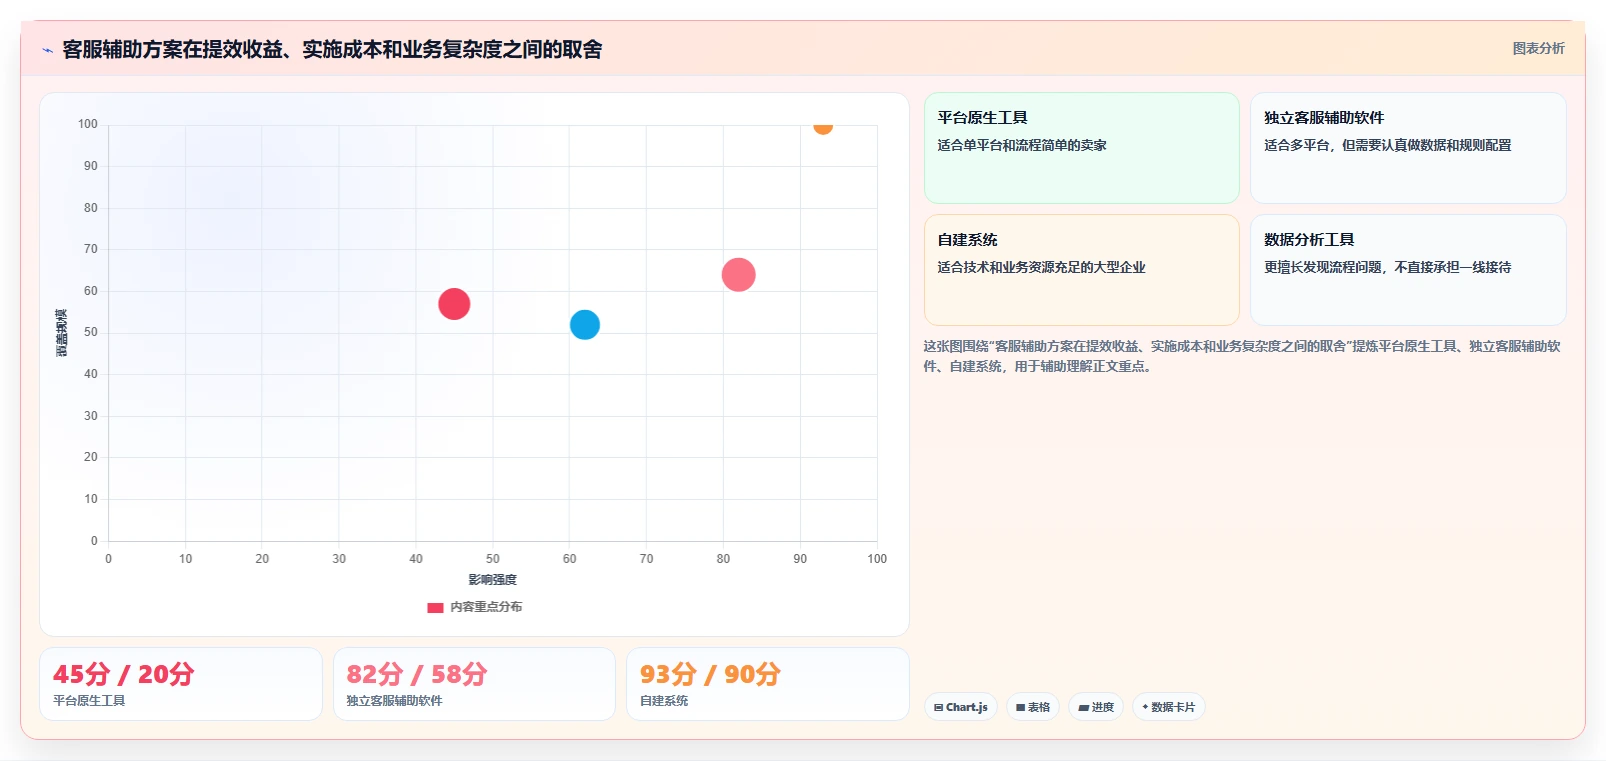This screenshot has height=761, width=1606.
Task: Click the 自建系统 stat card label
Action: (x=664, y=701)
